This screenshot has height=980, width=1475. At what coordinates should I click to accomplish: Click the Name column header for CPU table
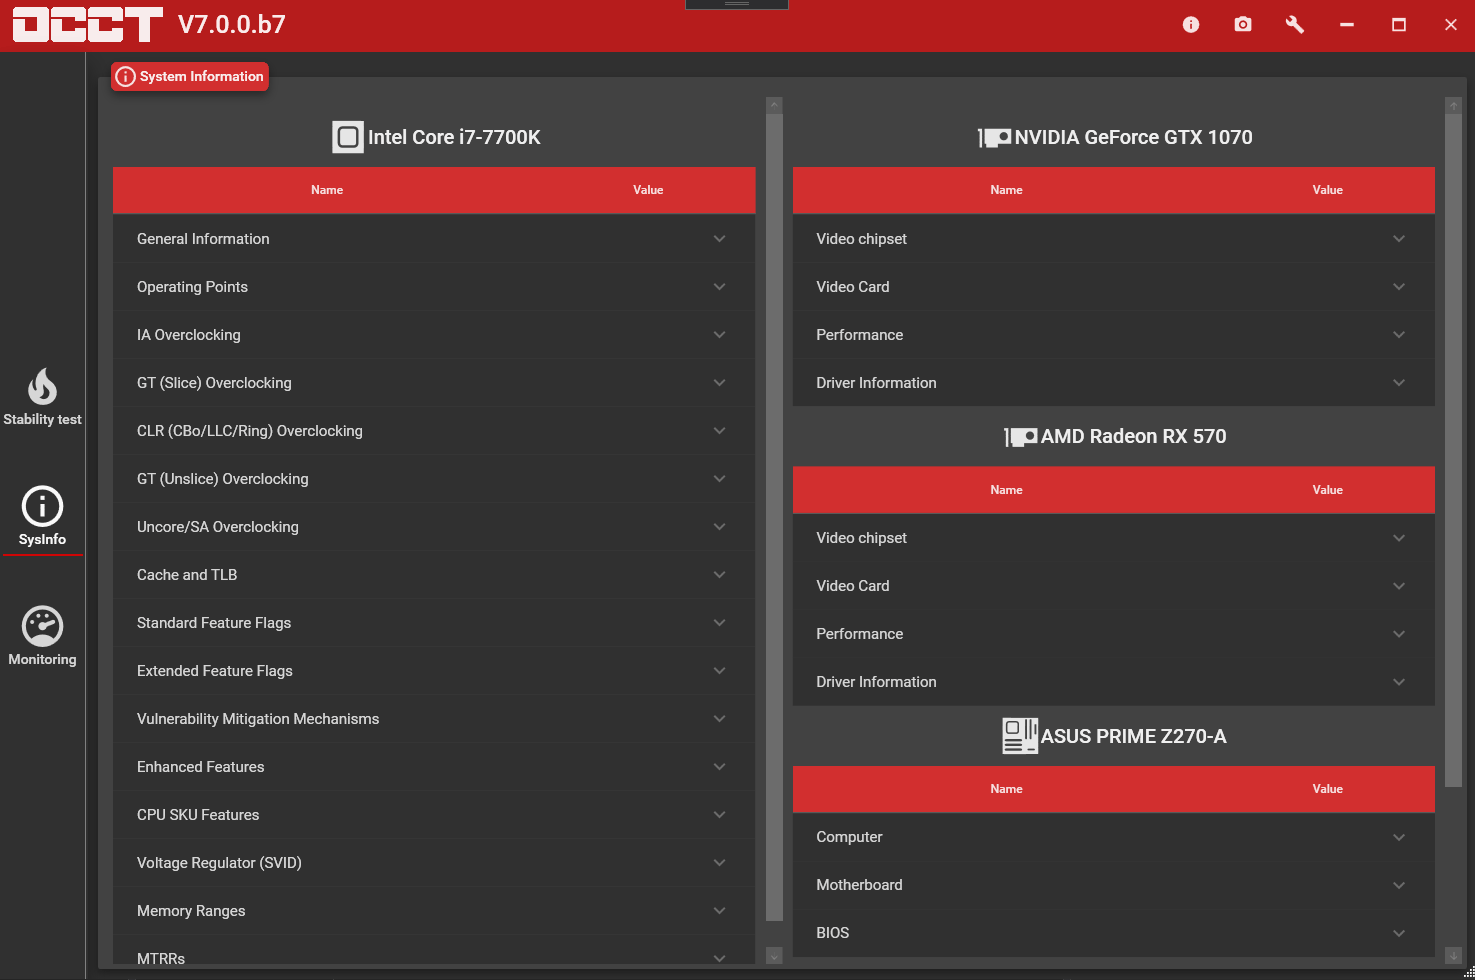[327, 190]
